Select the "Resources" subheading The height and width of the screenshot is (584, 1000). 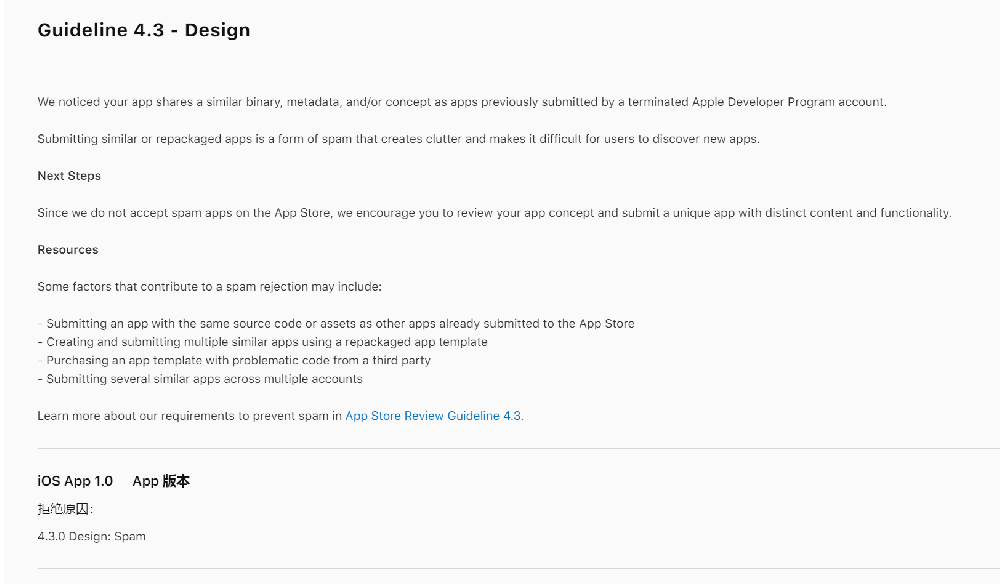click(x=68, y=250)
